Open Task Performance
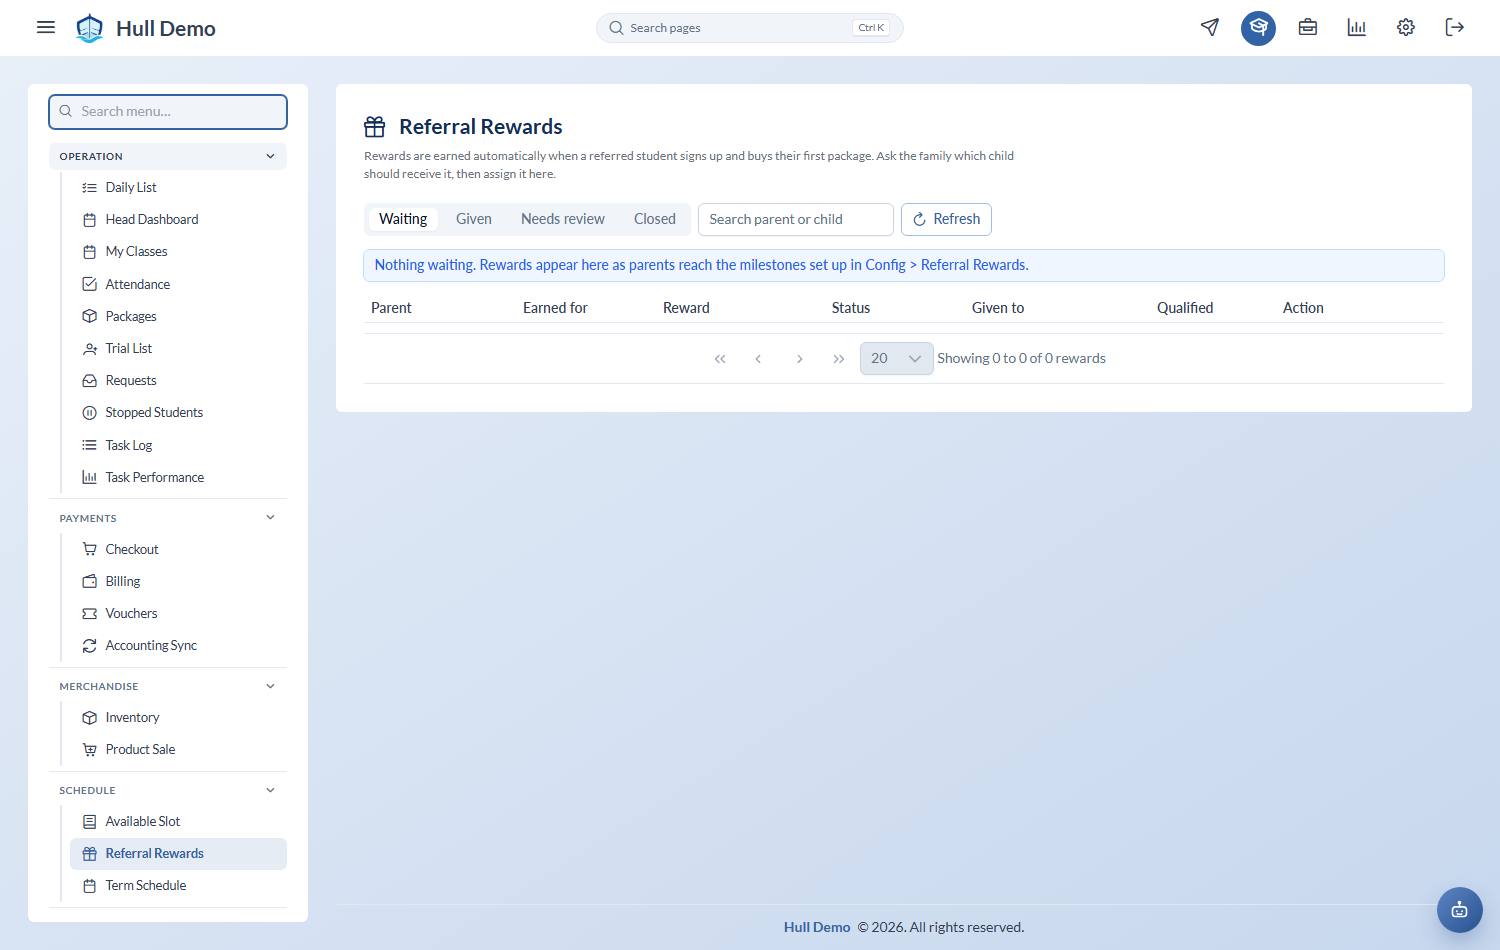This screenshot has width=1500, height=950. 178,477
